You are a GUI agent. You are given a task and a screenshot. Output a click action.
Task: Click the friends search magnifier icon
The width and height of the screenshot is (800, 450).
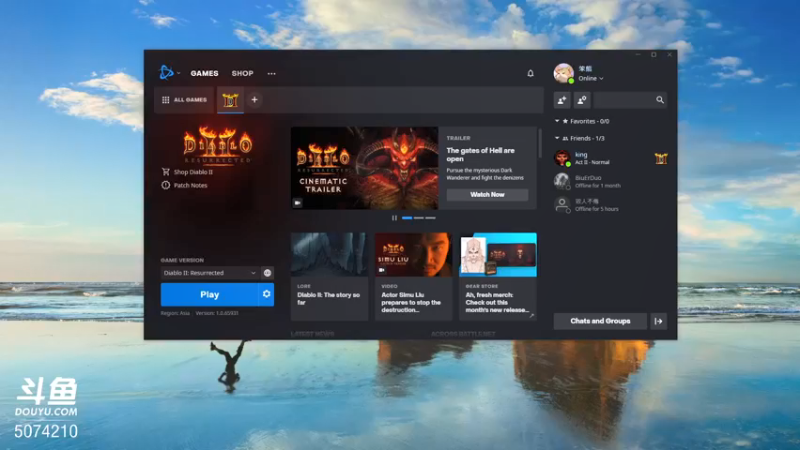click(660, 101)
